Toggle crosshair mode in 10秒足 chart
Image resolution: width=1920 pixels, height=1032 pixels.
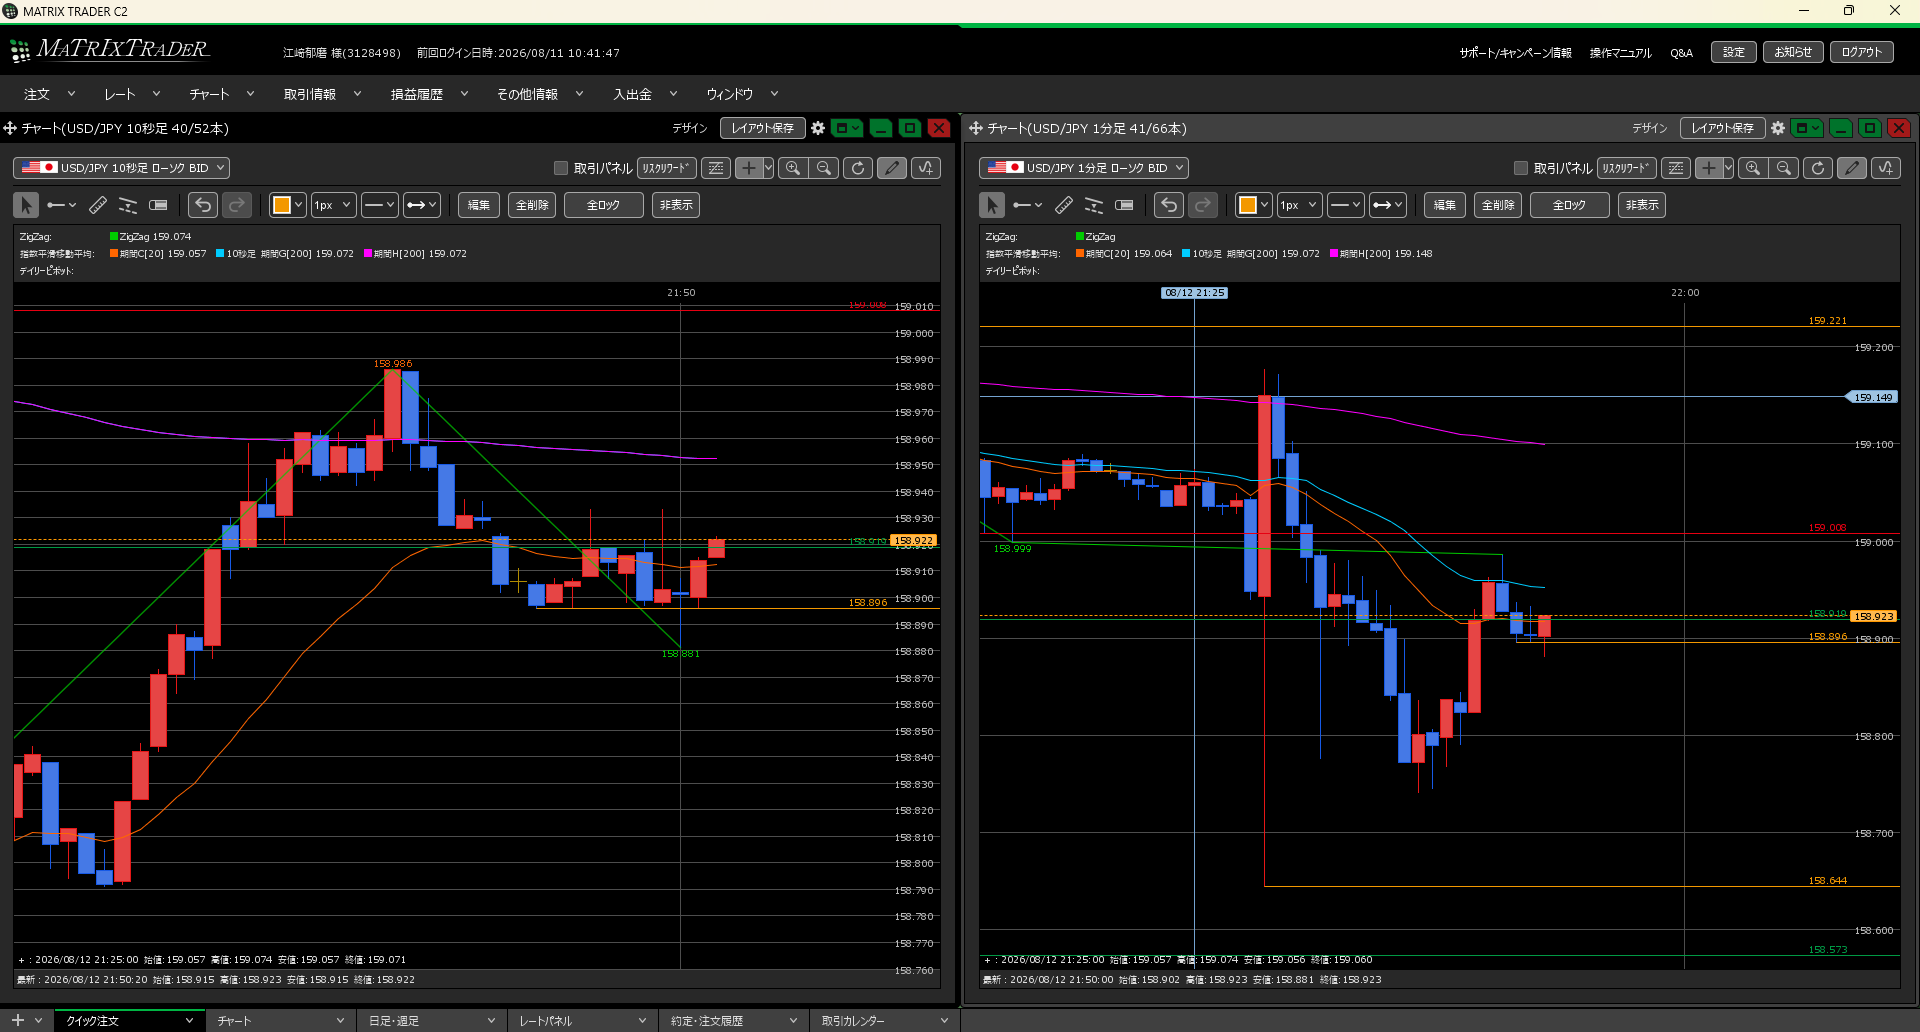click(748, 168)
